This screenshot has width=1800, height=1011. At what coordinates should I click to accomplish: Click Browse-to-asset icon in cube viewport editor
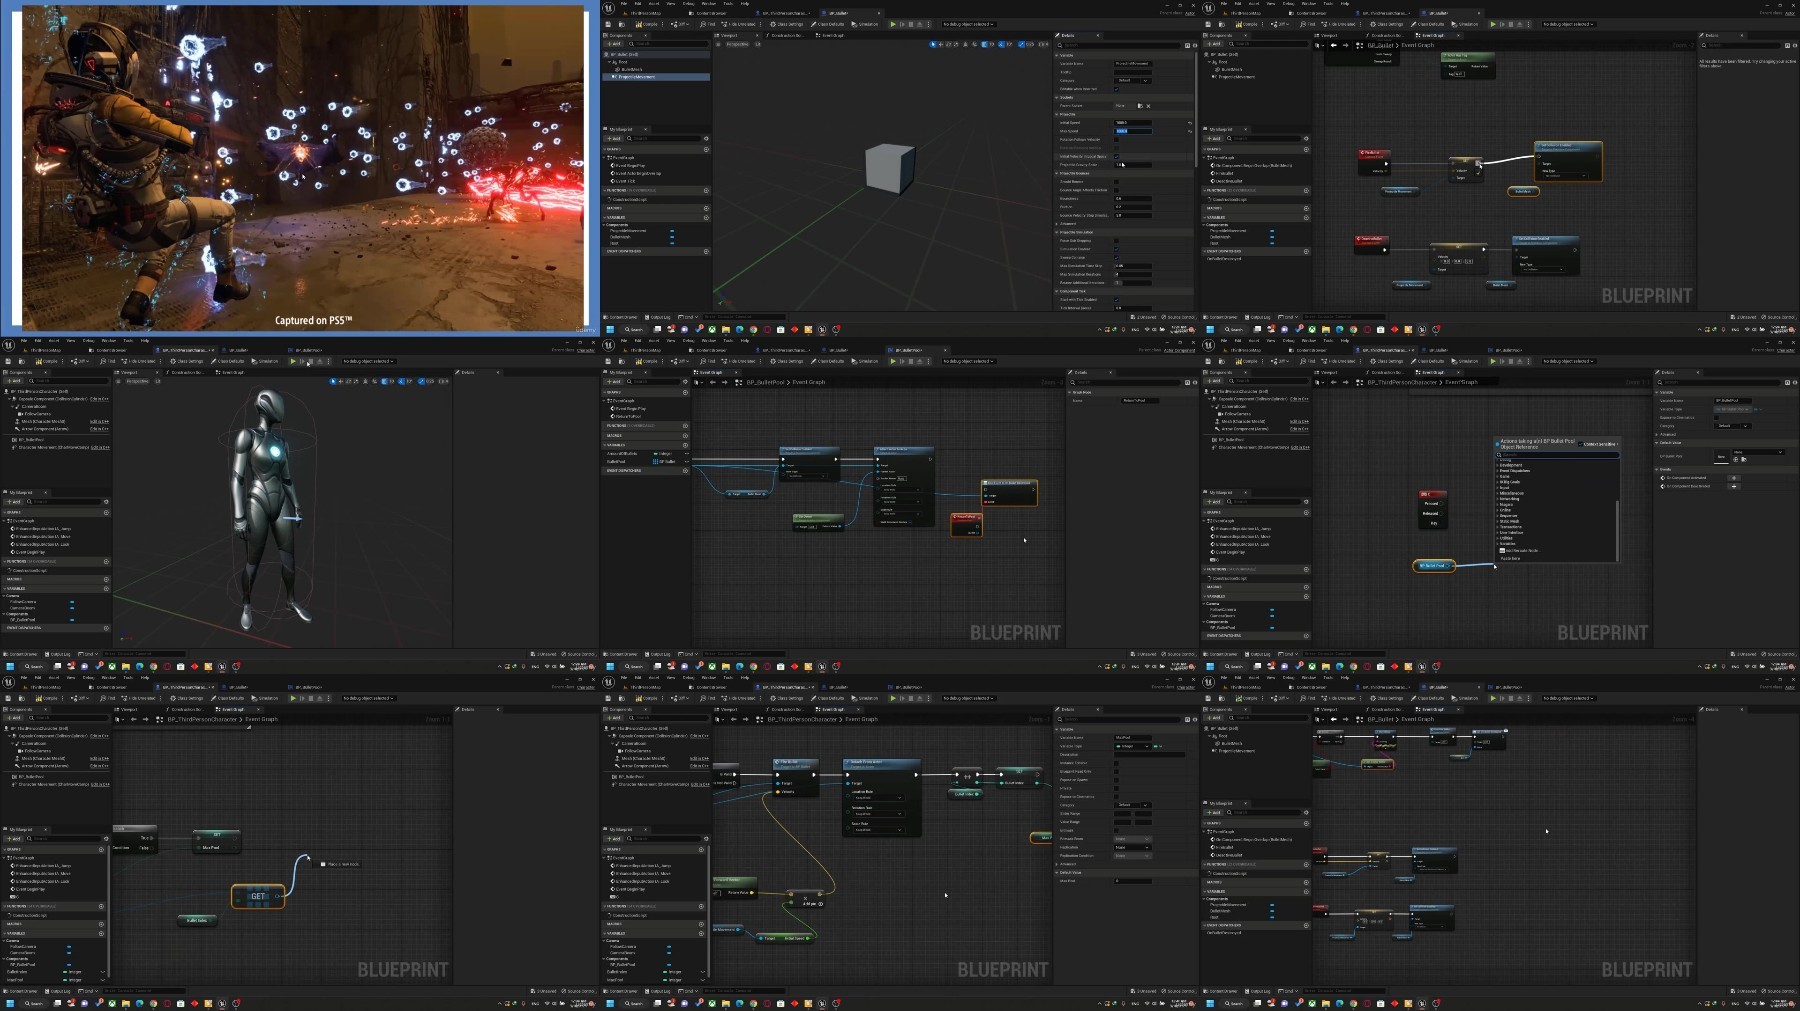point(621,24)
